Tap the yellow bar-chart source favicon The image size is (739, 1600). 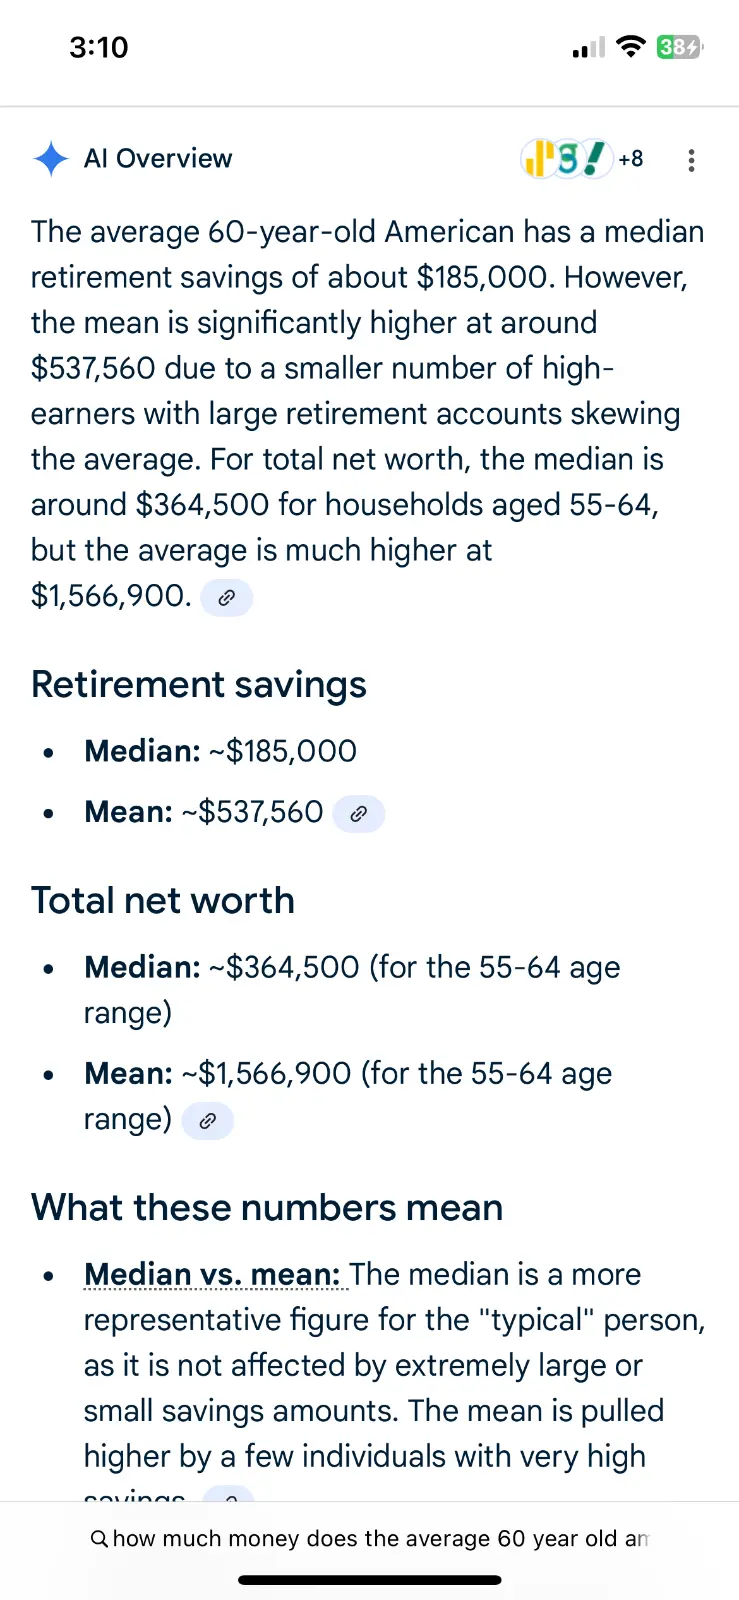(539, 159)
